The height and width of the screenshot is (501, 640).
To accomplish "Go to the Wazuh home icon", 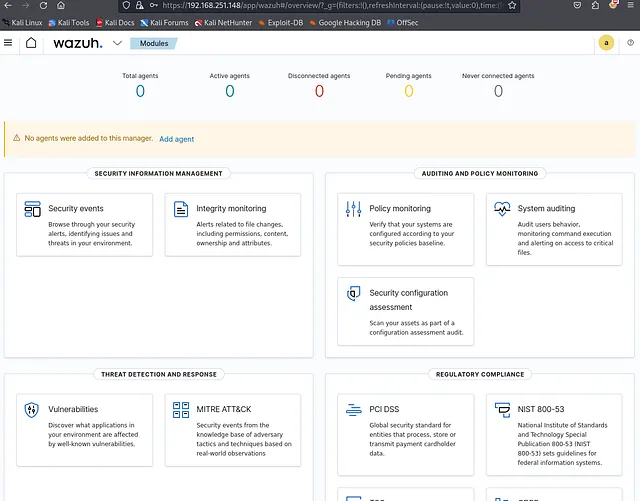I will [x=31, y=42].
